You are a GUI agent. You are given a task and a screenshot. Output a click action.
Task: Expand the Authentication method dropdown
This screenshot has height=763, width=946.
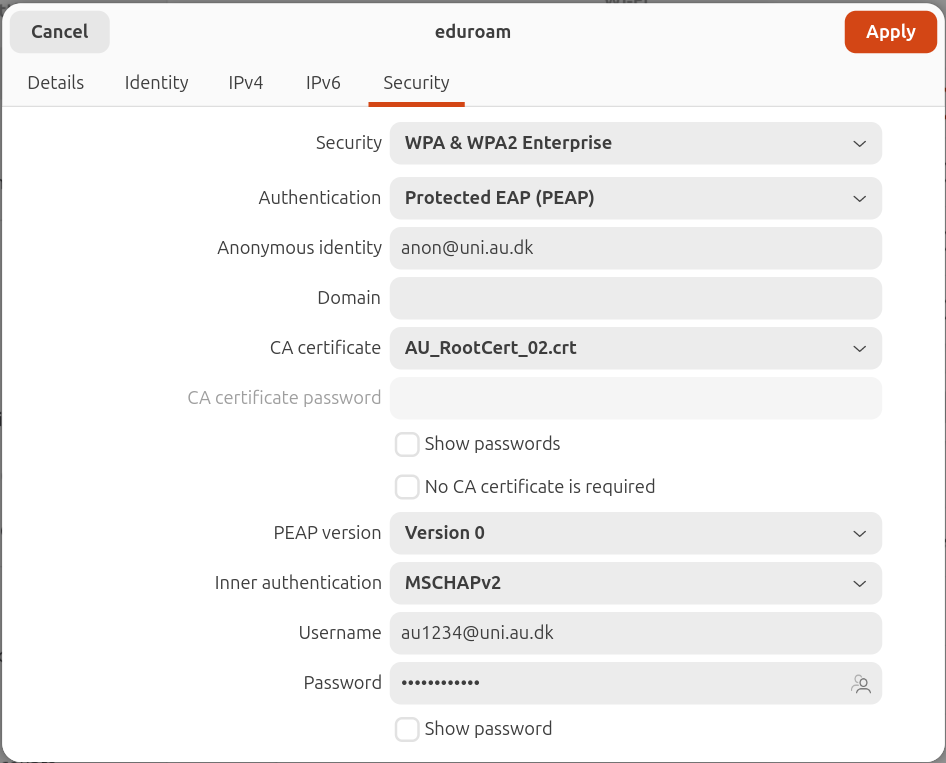click(635, 198)
